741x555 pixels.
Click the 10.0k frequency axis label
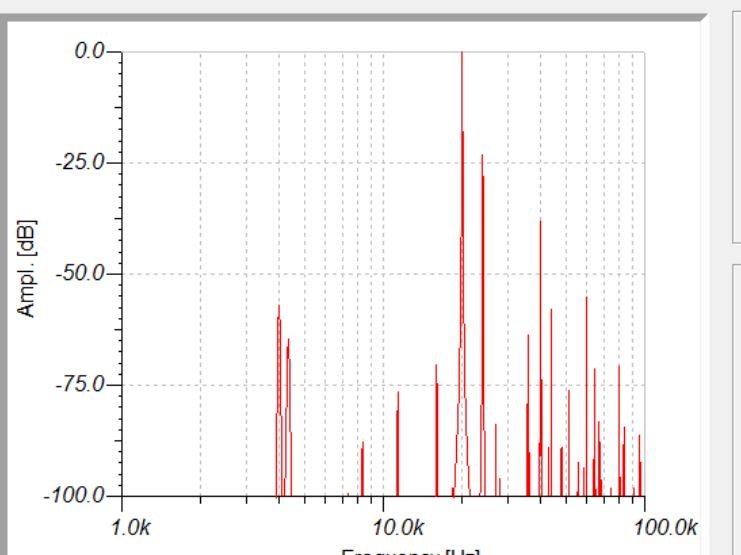[398, 527]
